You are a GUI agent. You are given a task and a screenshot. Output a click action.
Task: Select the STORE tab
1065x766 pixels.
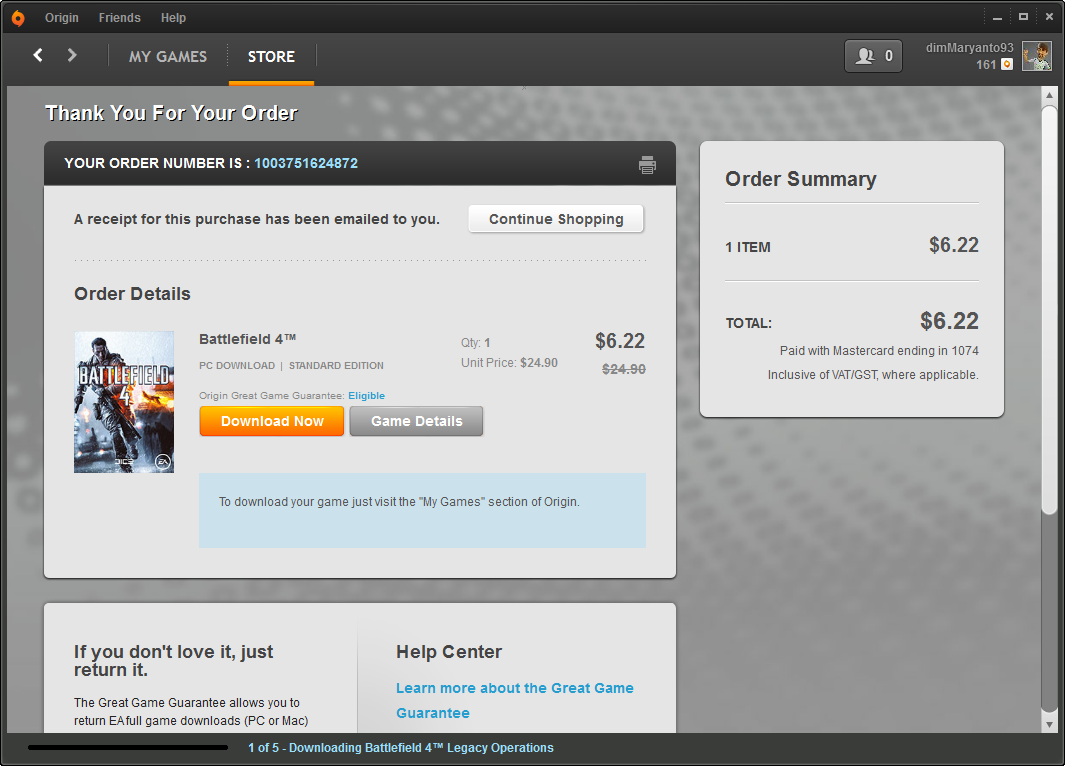pyautogui.click(x=271, y=57)
